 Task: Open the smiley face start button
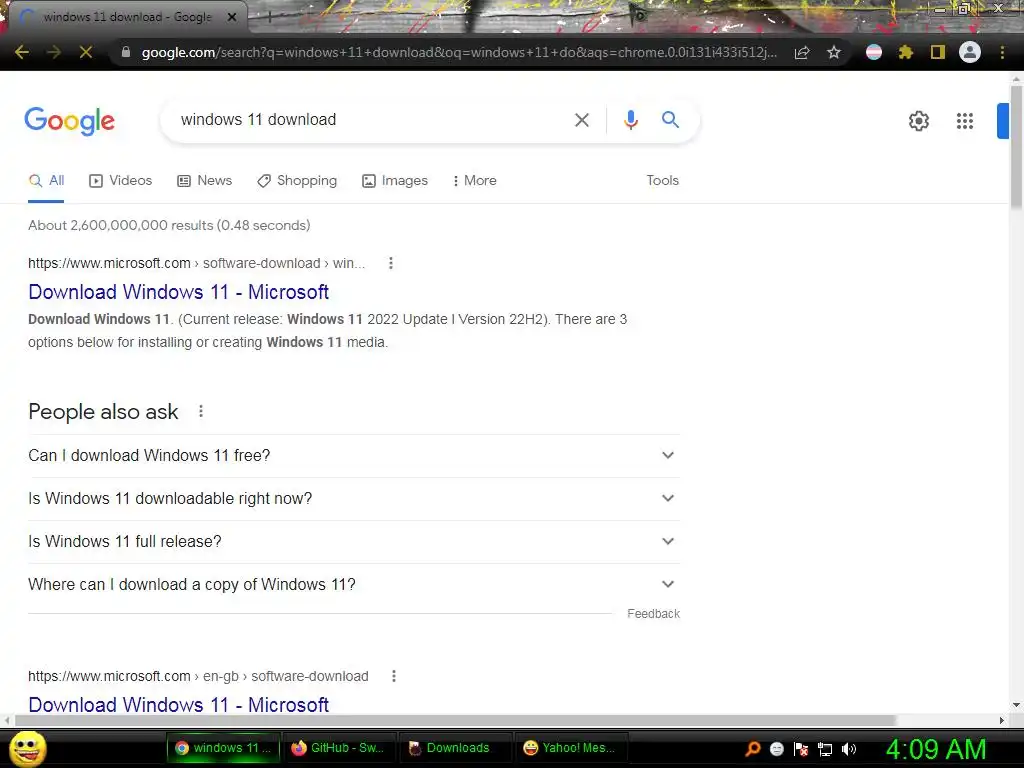pos(27,748)
